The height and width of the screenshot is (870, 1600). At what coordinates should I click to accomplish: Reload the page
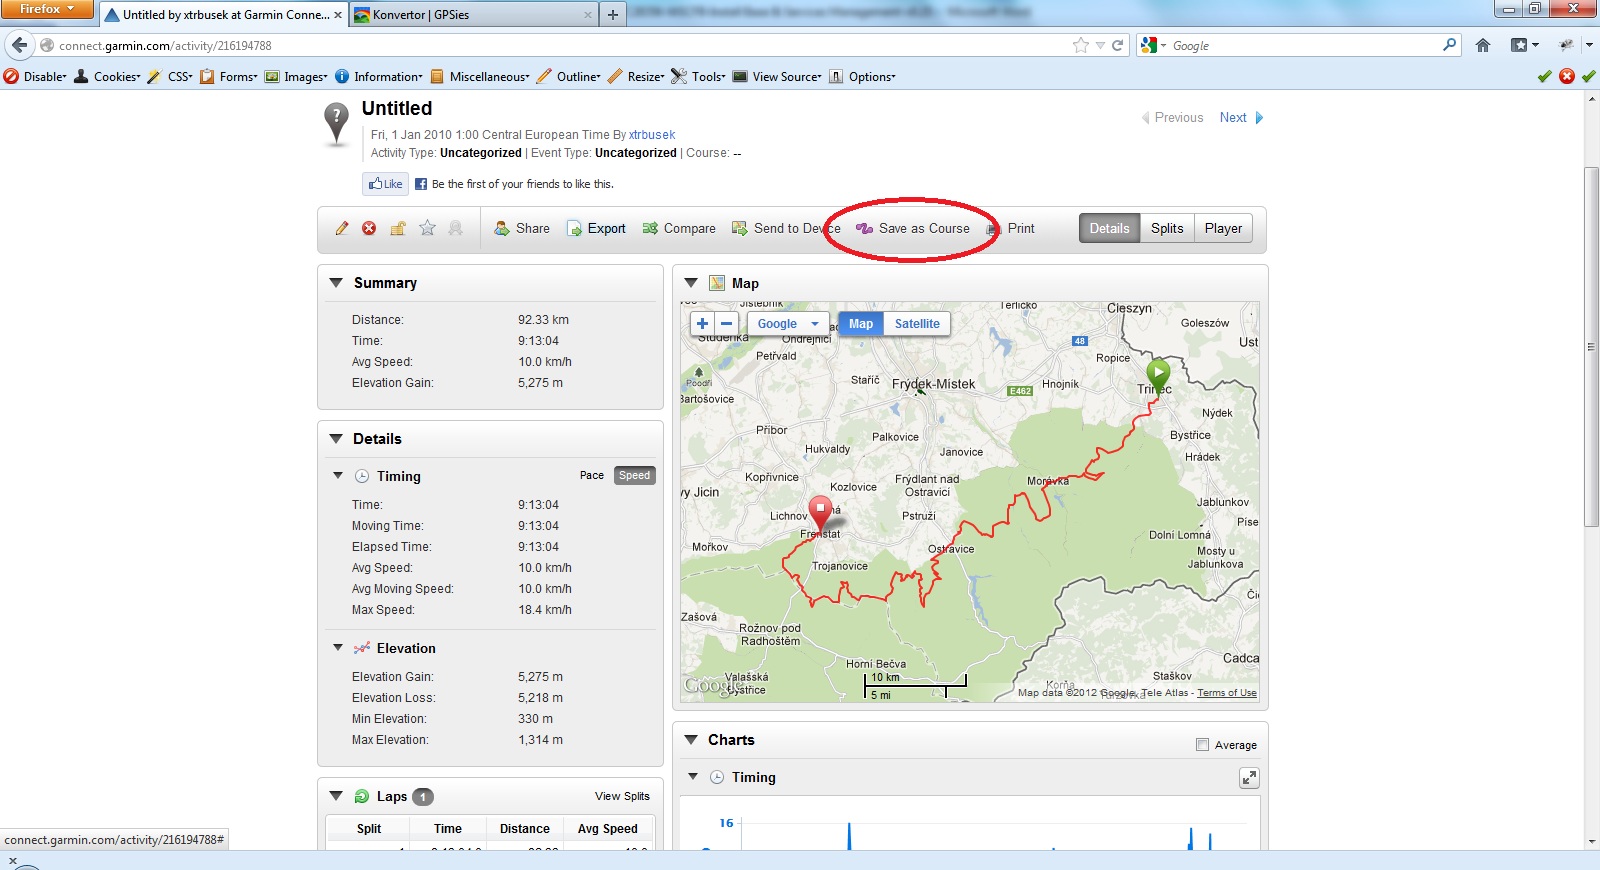tap(1117, 45)
